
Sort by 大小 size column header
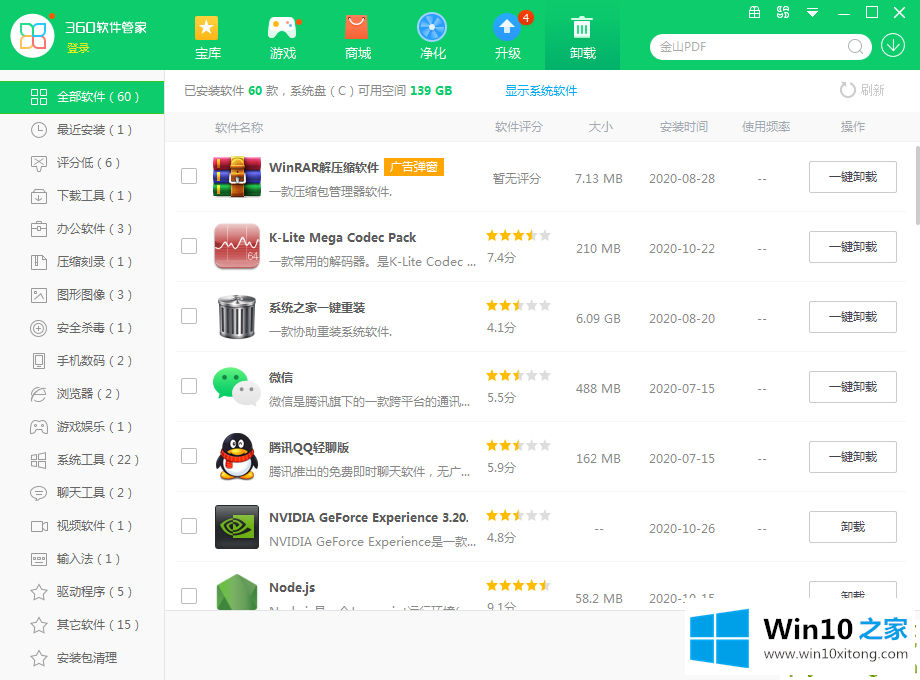601,127
